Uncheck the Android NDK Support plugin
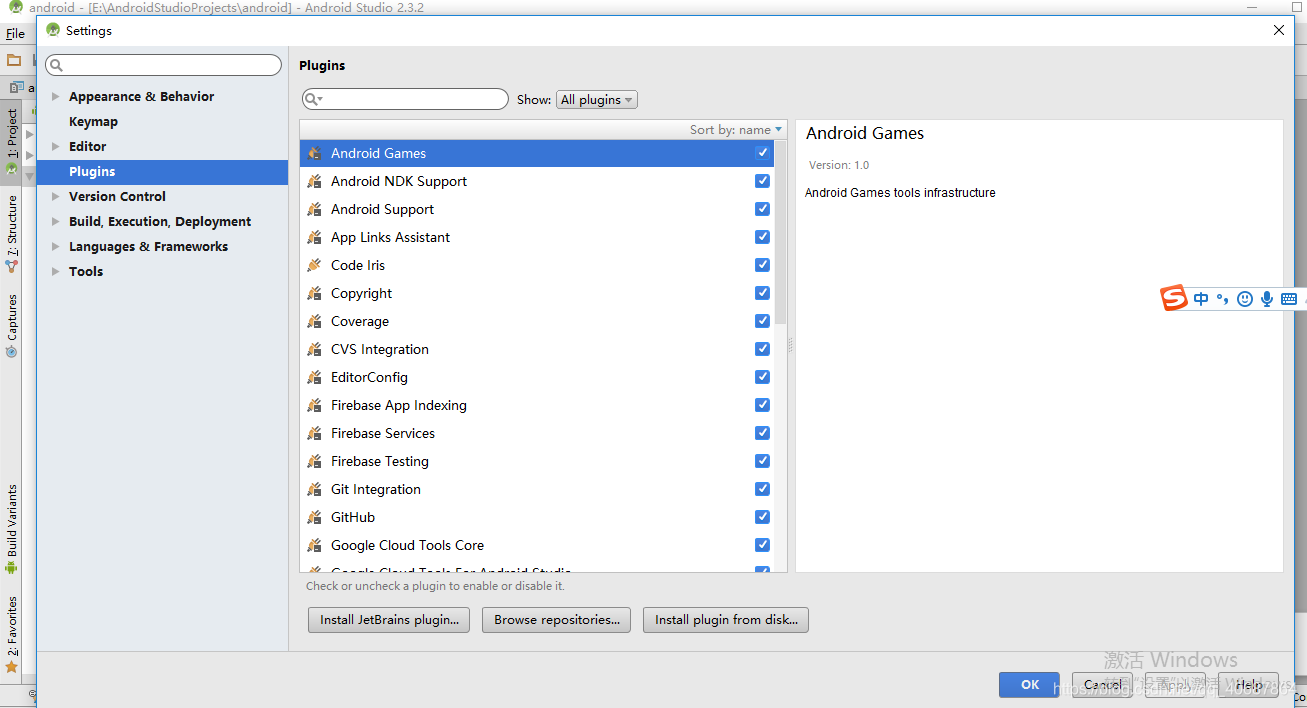Viewport: 1307px width, 708px height. 763,181
